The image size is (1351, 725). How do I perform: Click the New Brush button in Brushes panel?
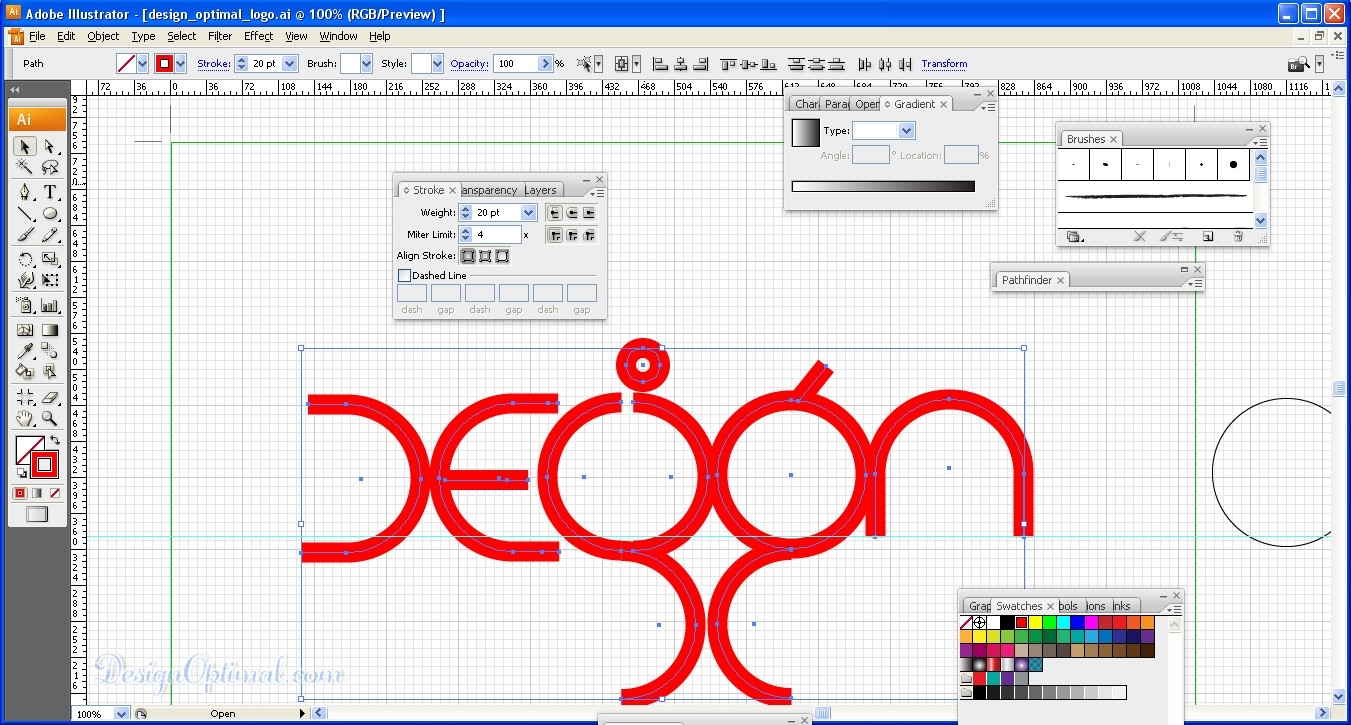click(x=1208, y=237)
